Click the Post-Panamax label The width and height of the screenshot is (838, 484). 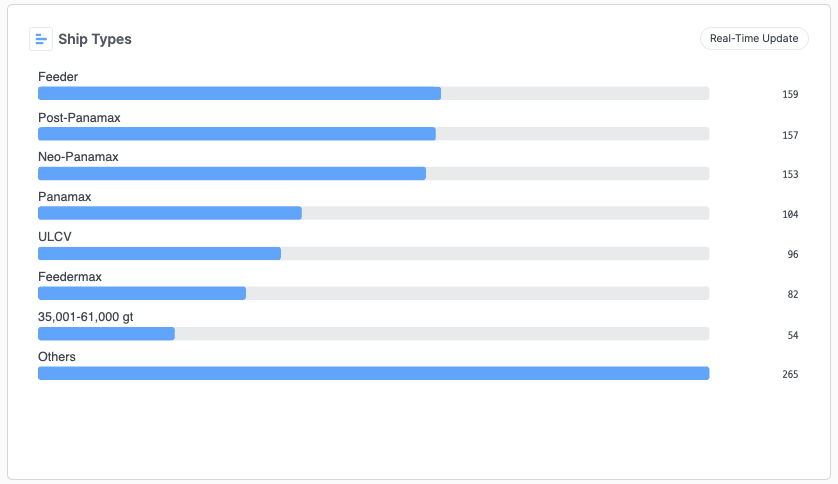point(79,118)
